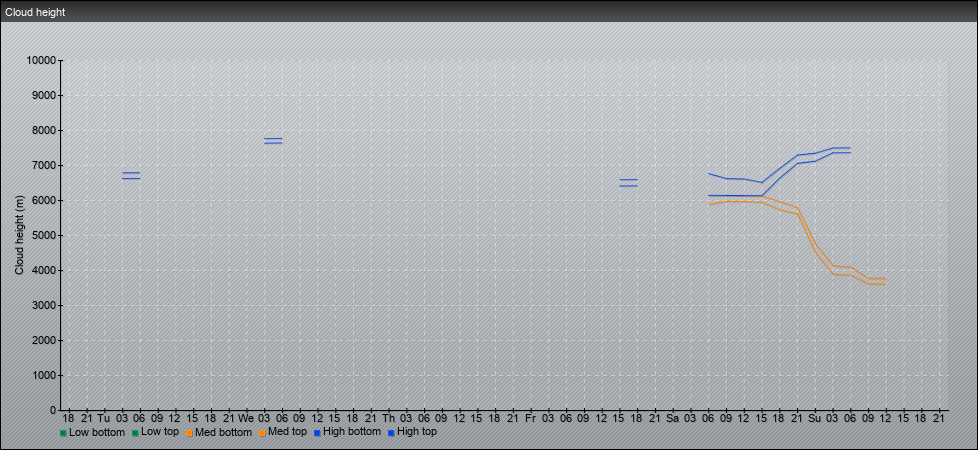The height and width of the screenshot is (450, 978).
Task: Toggle the 'Low bottom' legend label
Action: (x=97, y=432)
